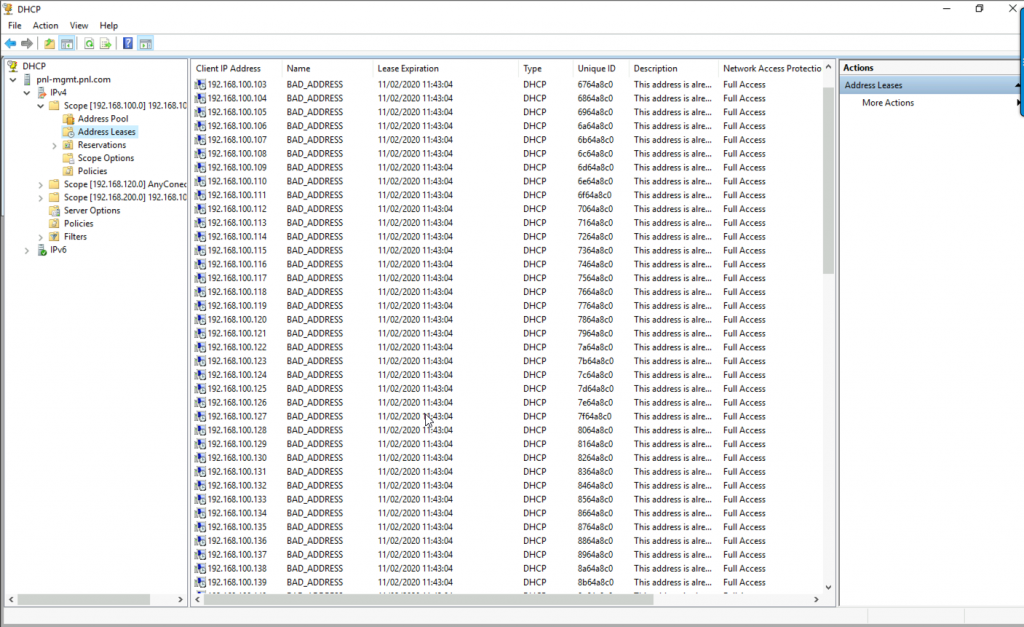Click the Up one level folder icon

pos(49,43)
